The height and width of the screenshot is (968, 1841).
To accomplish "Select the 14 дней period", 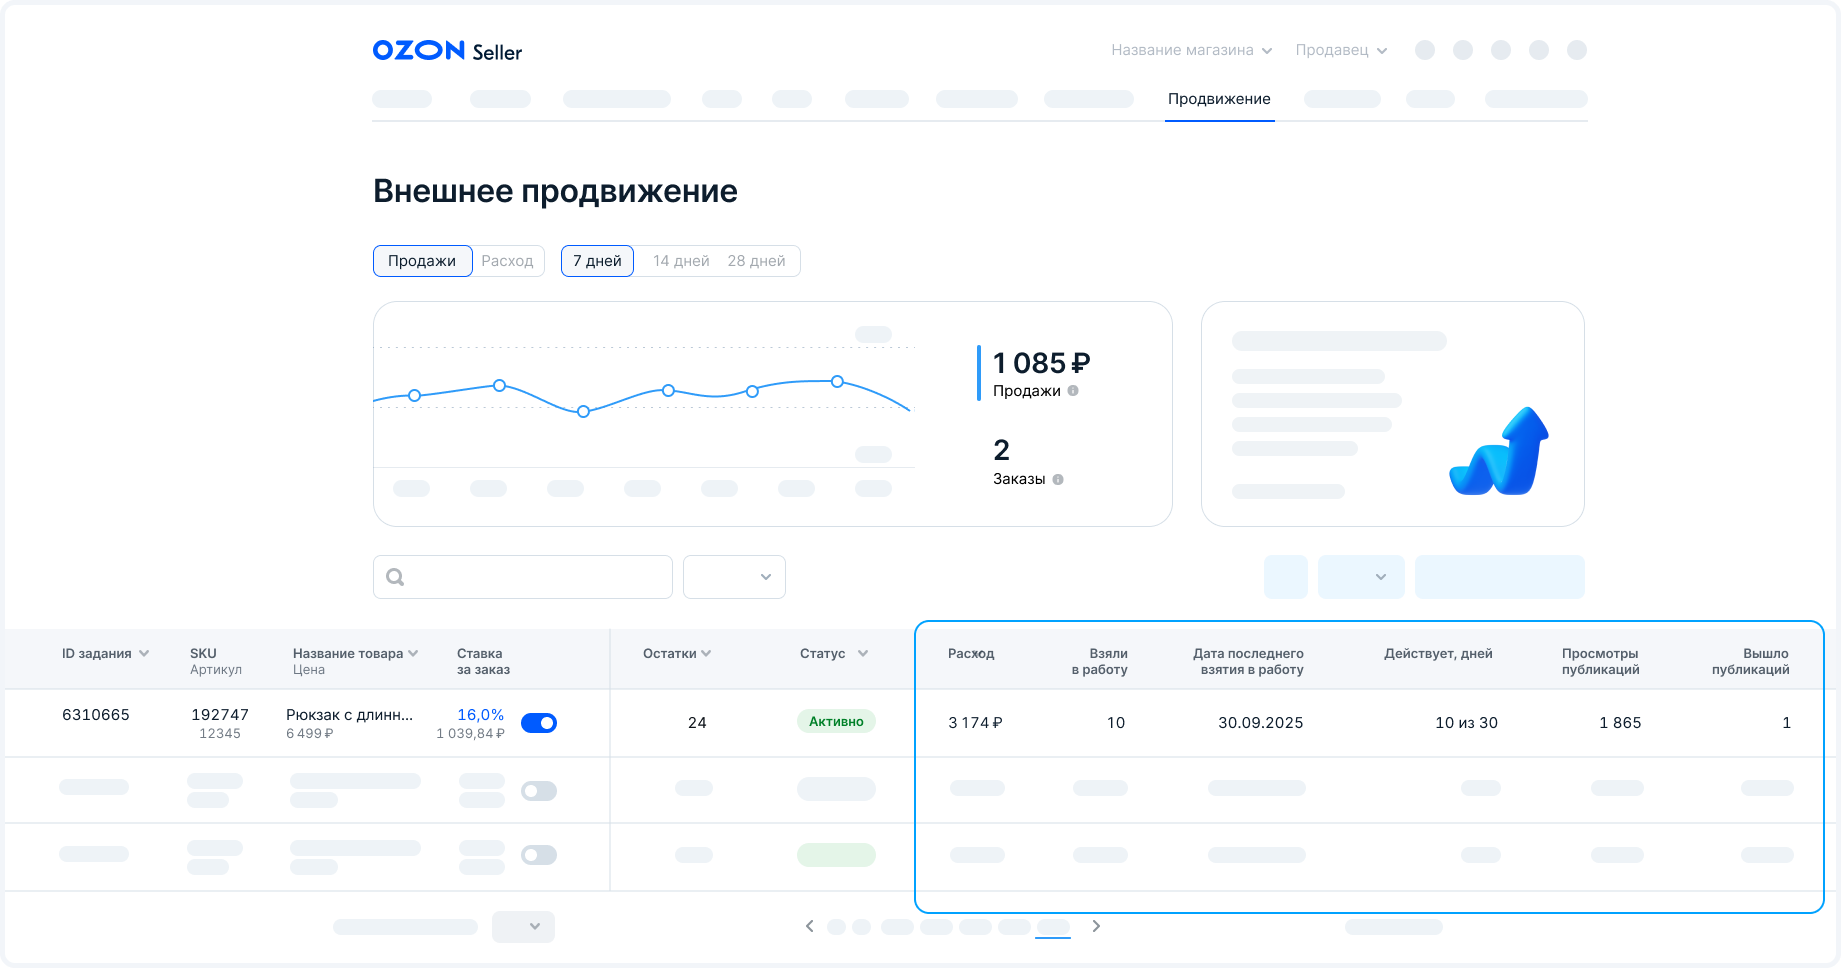I will coord(681,261).
